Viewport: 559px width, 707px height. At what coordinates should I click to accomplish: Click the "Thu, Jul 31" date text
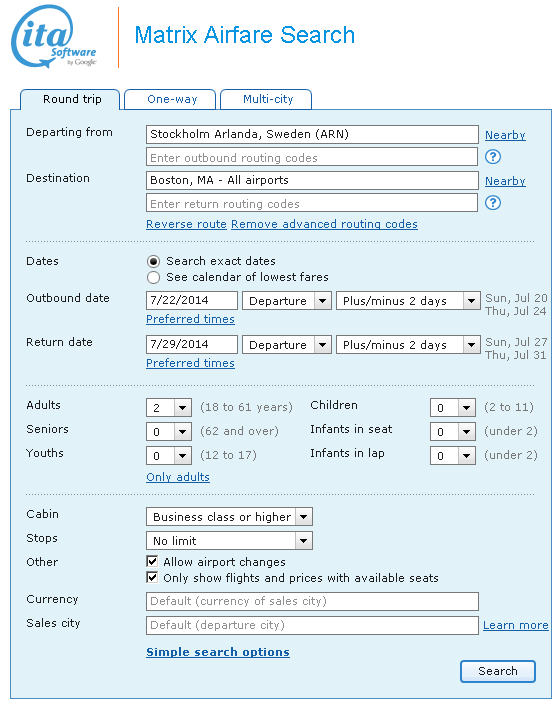pyautogui.click(x=516, y=355)
